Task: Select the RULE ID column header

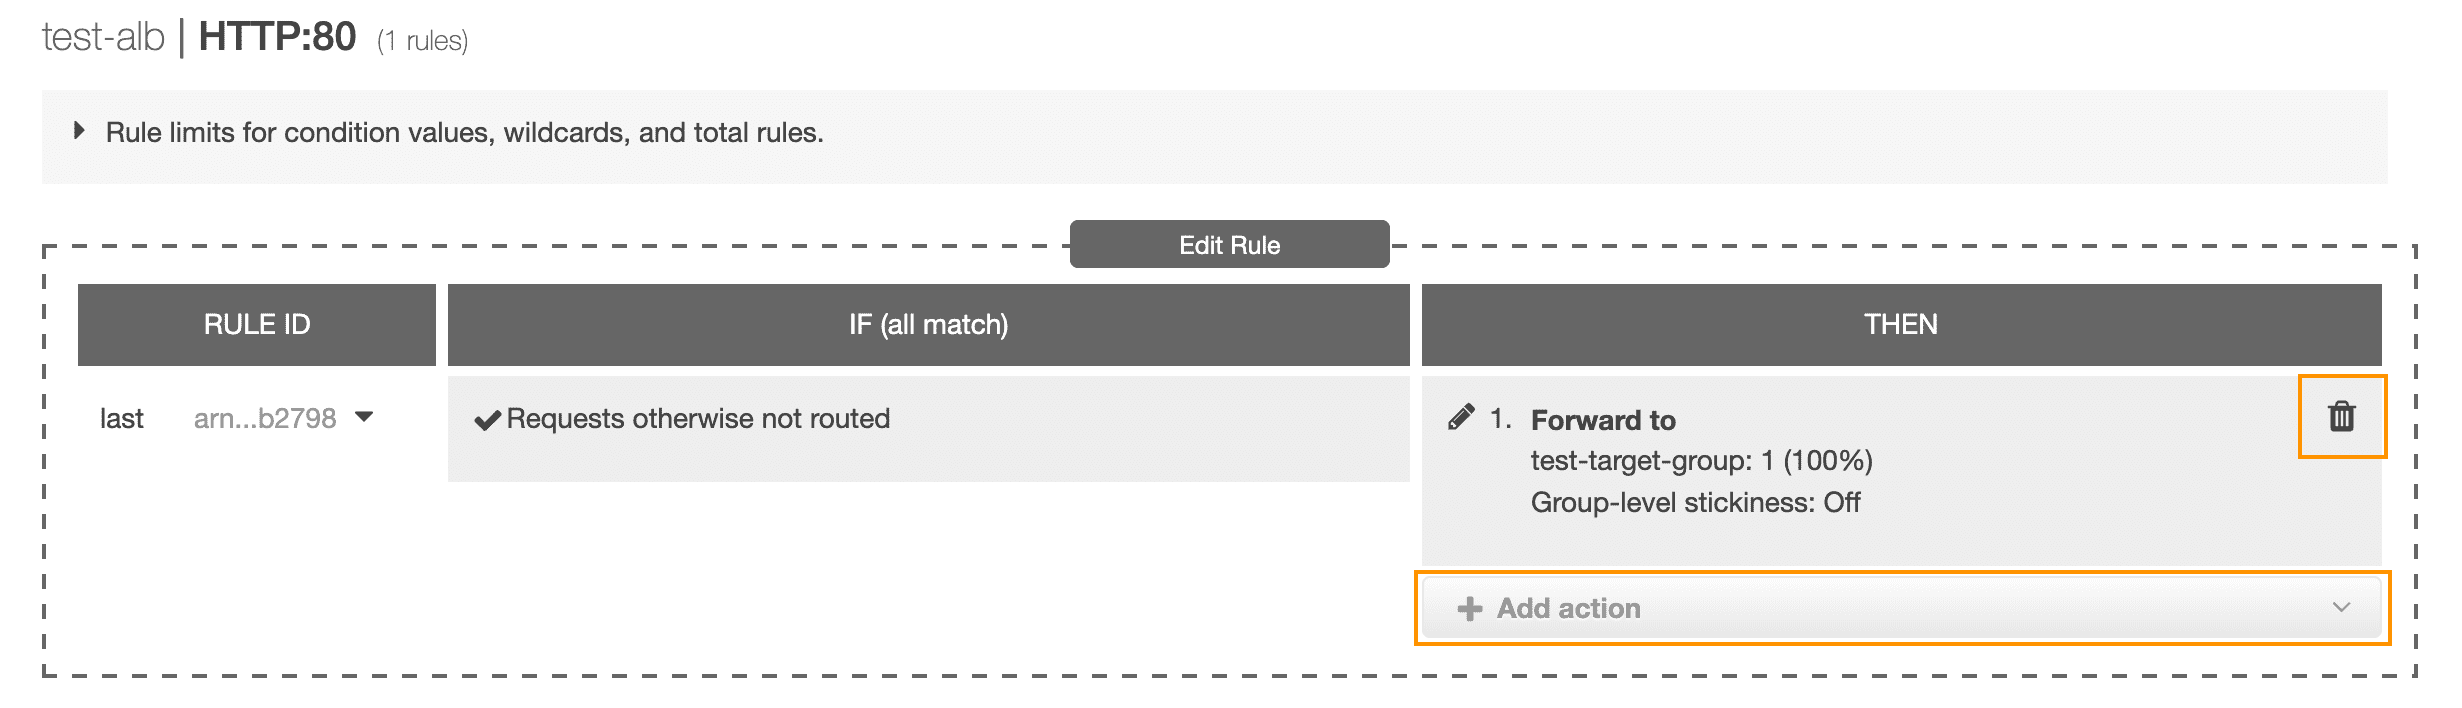Action: coord(257,324)
